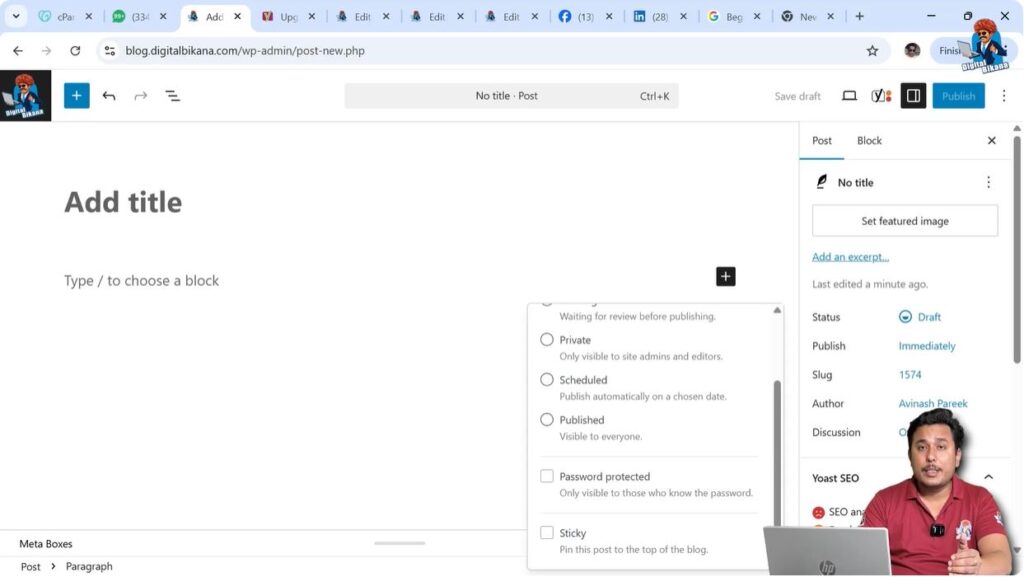Viewport: 1024px width, 577px height.
Task: Enable the Sticky post checkbox
Action: point(547,533)
